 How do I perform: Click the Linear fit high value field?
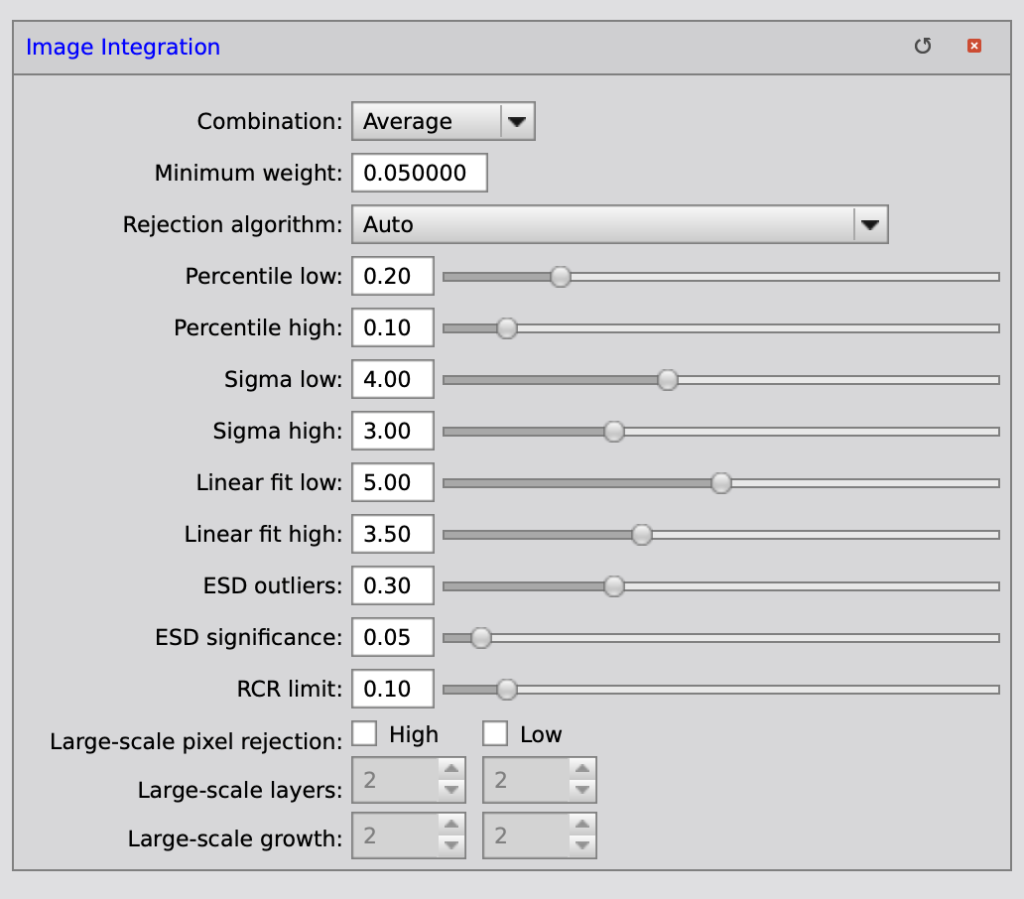point(392,534)
